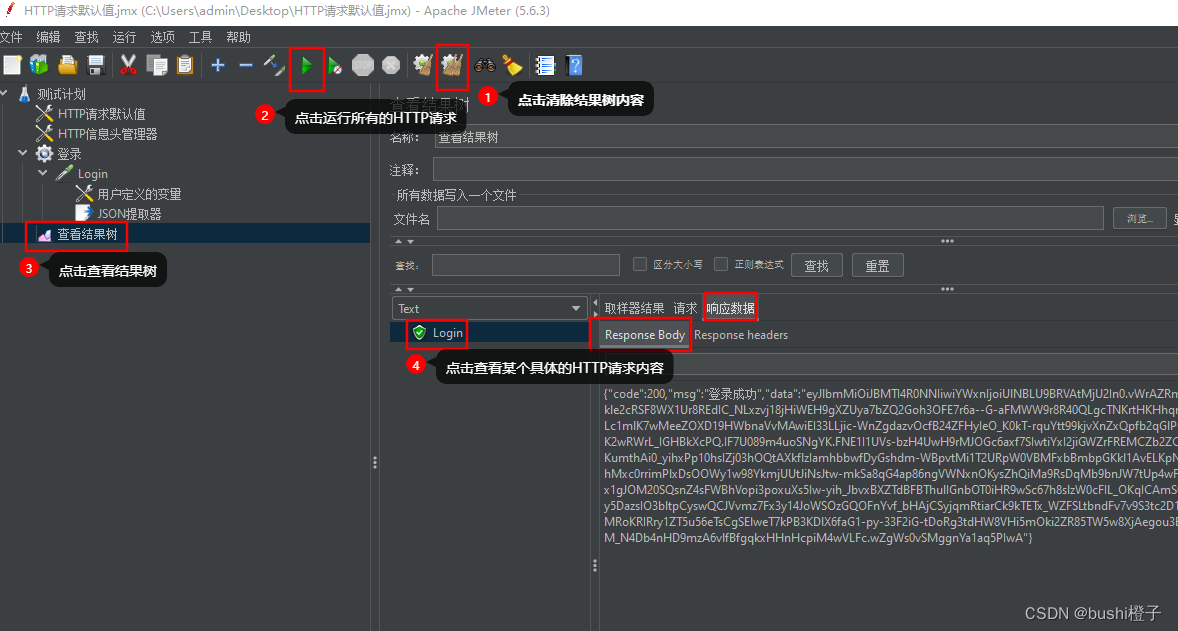This screenshot has height=631, width=1178.
Task: Open the 查找 menu in menu bar
Action: click(86, 37)
